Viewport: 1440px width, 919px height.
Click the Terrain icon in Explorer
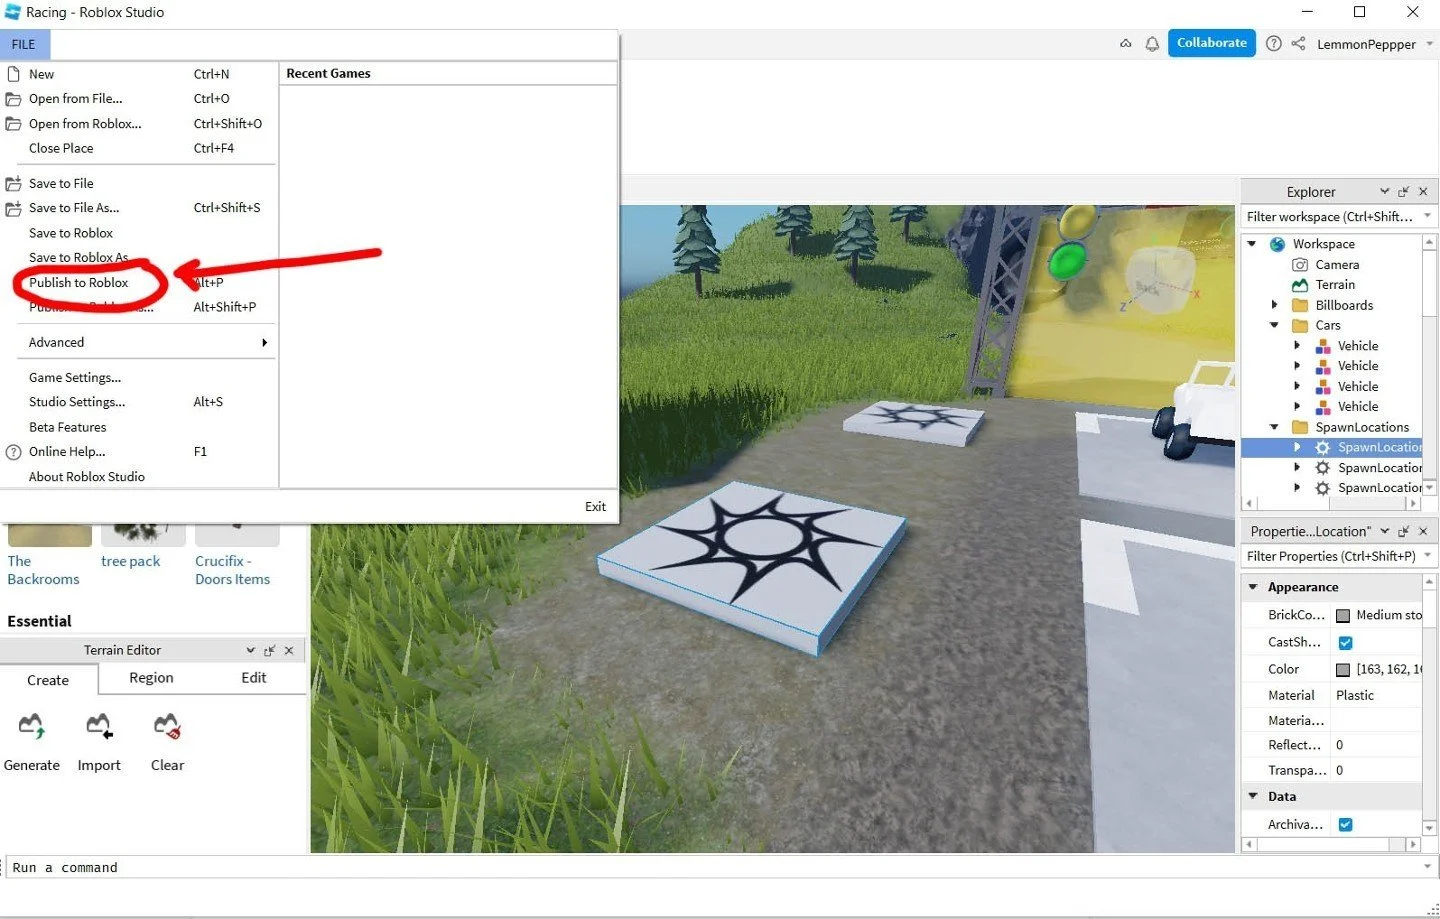[x=1300, y=285]
